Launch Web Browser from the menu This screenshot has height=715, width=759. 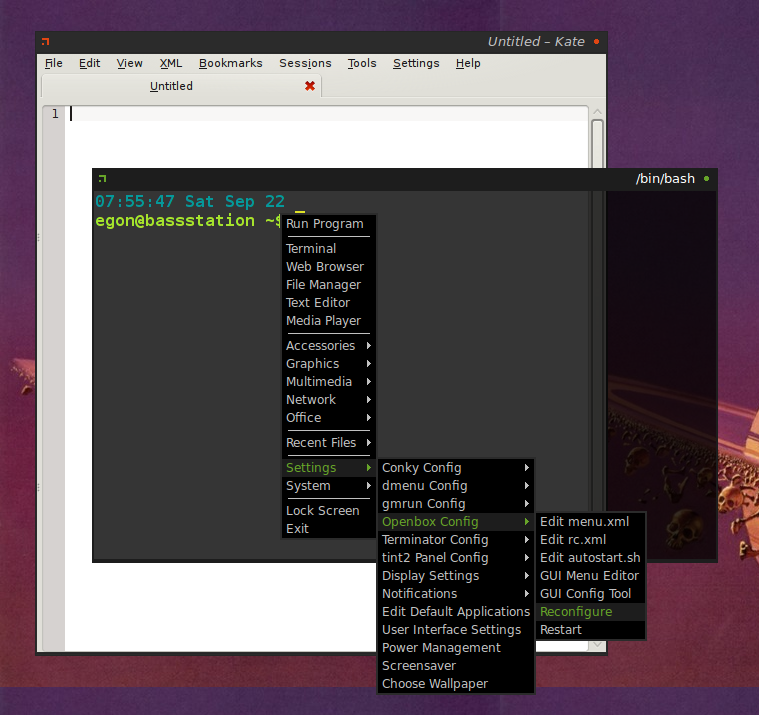pyautogui.click(x=328, y=267)
